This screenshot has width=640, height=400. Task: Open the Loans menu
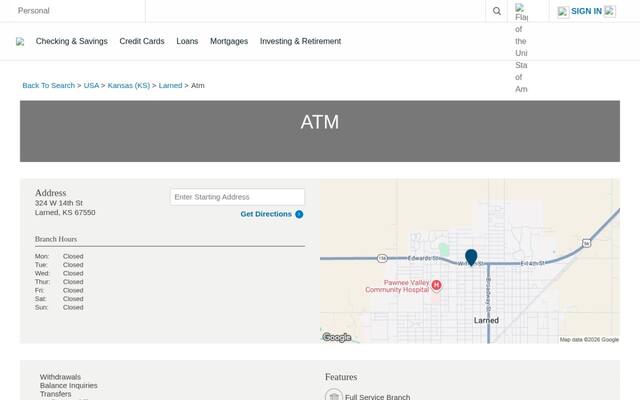click(x=187, y=41)
